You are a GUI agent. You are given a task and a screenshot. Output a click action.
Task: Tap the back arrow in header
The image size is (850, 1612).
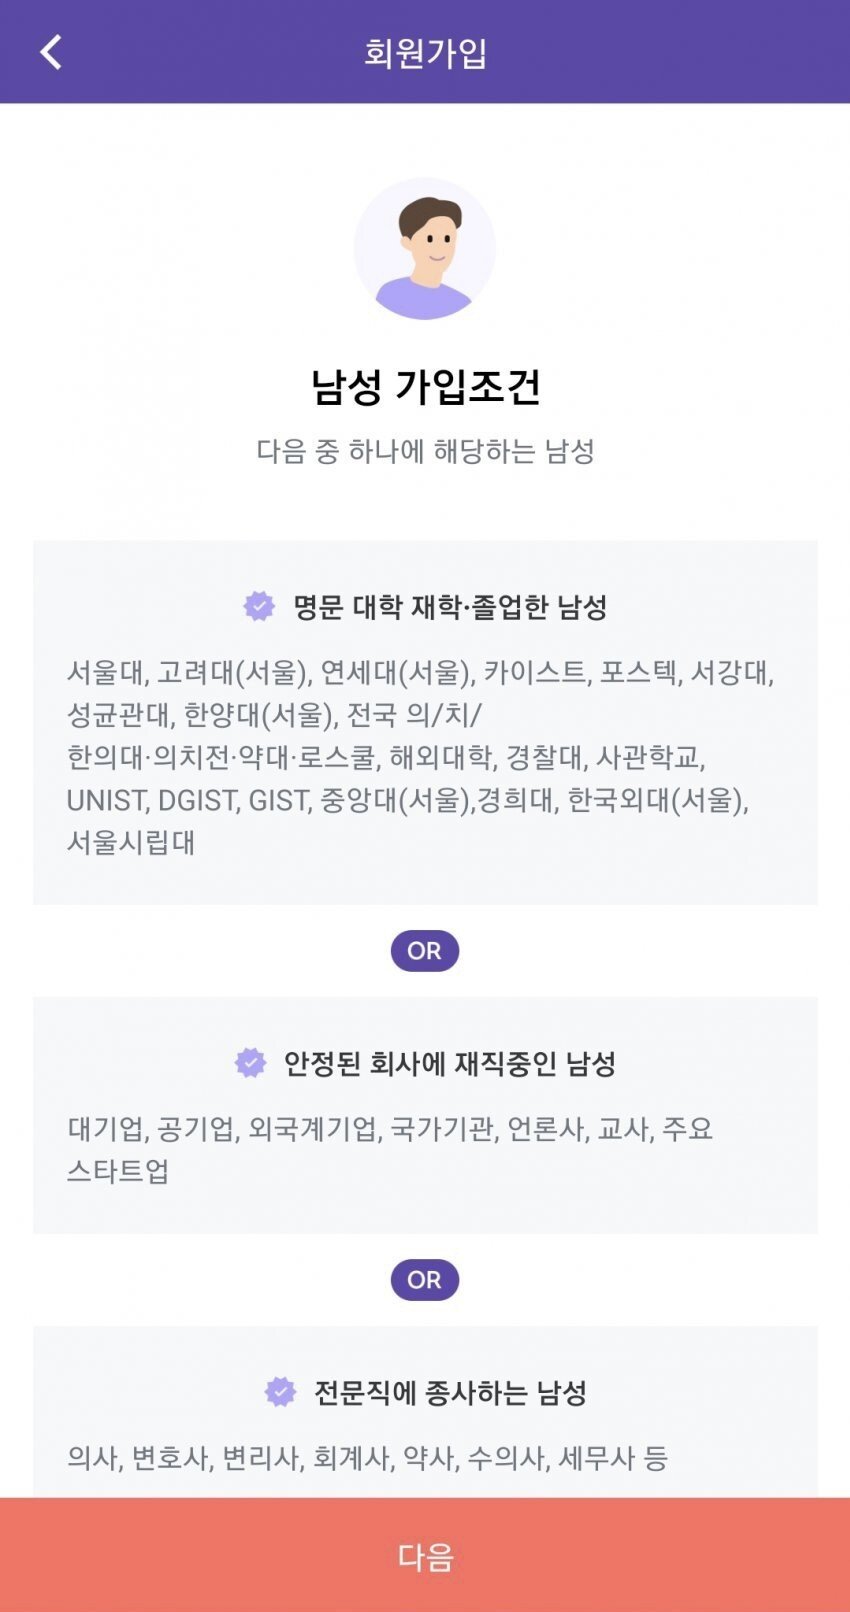pos(51,52)
